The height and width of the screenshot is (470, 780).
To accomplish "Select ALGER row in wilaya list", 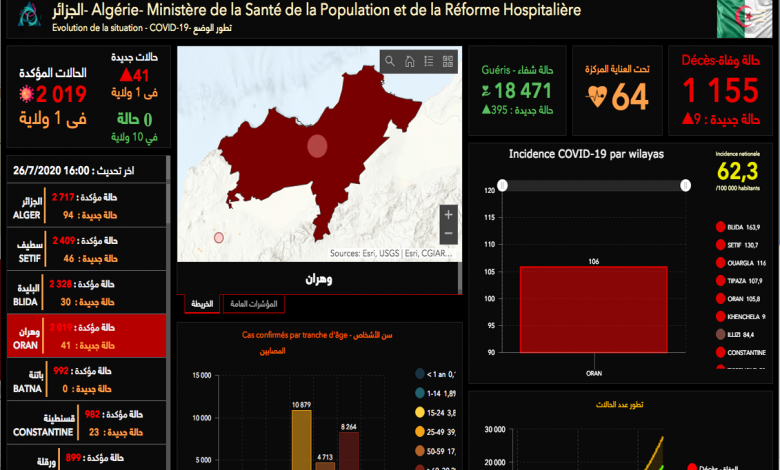I will pos(87,206).
